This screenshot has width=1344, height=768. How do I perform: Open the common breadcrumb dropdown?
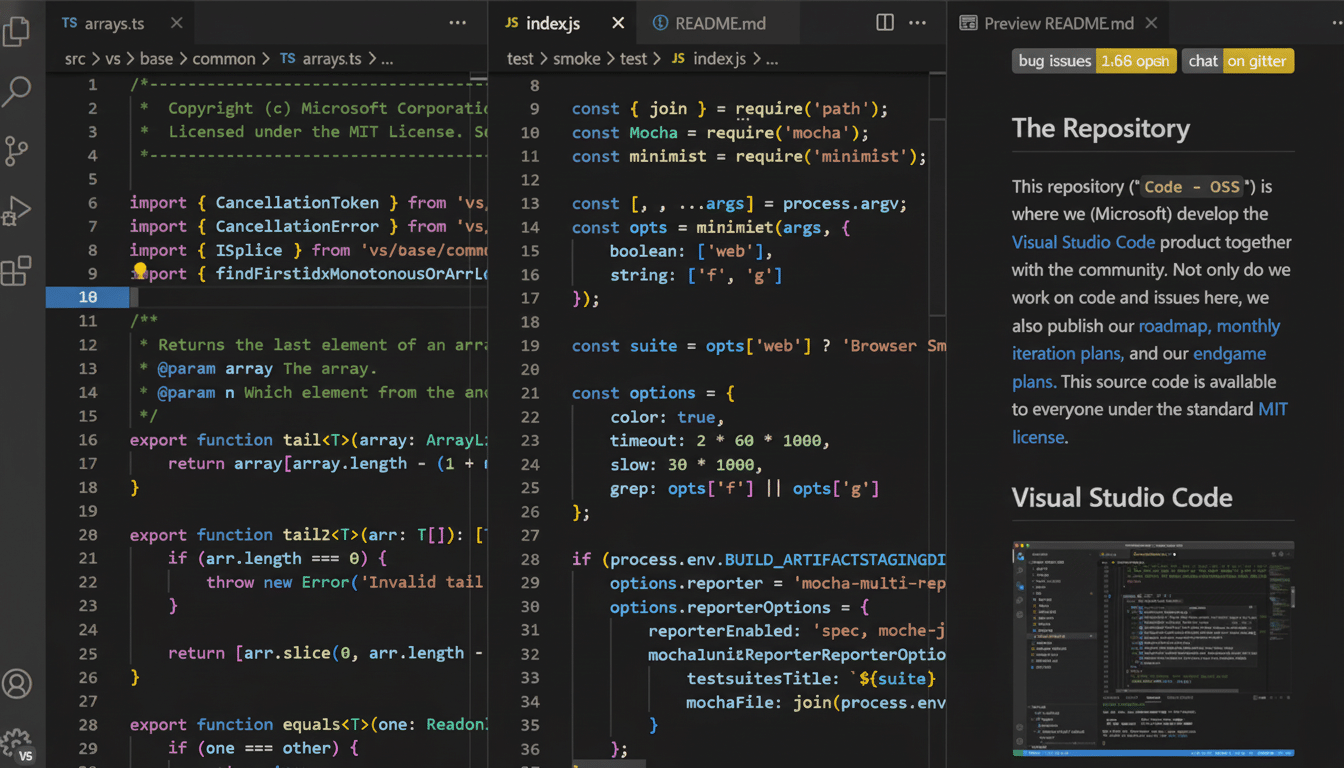(224, 59)
